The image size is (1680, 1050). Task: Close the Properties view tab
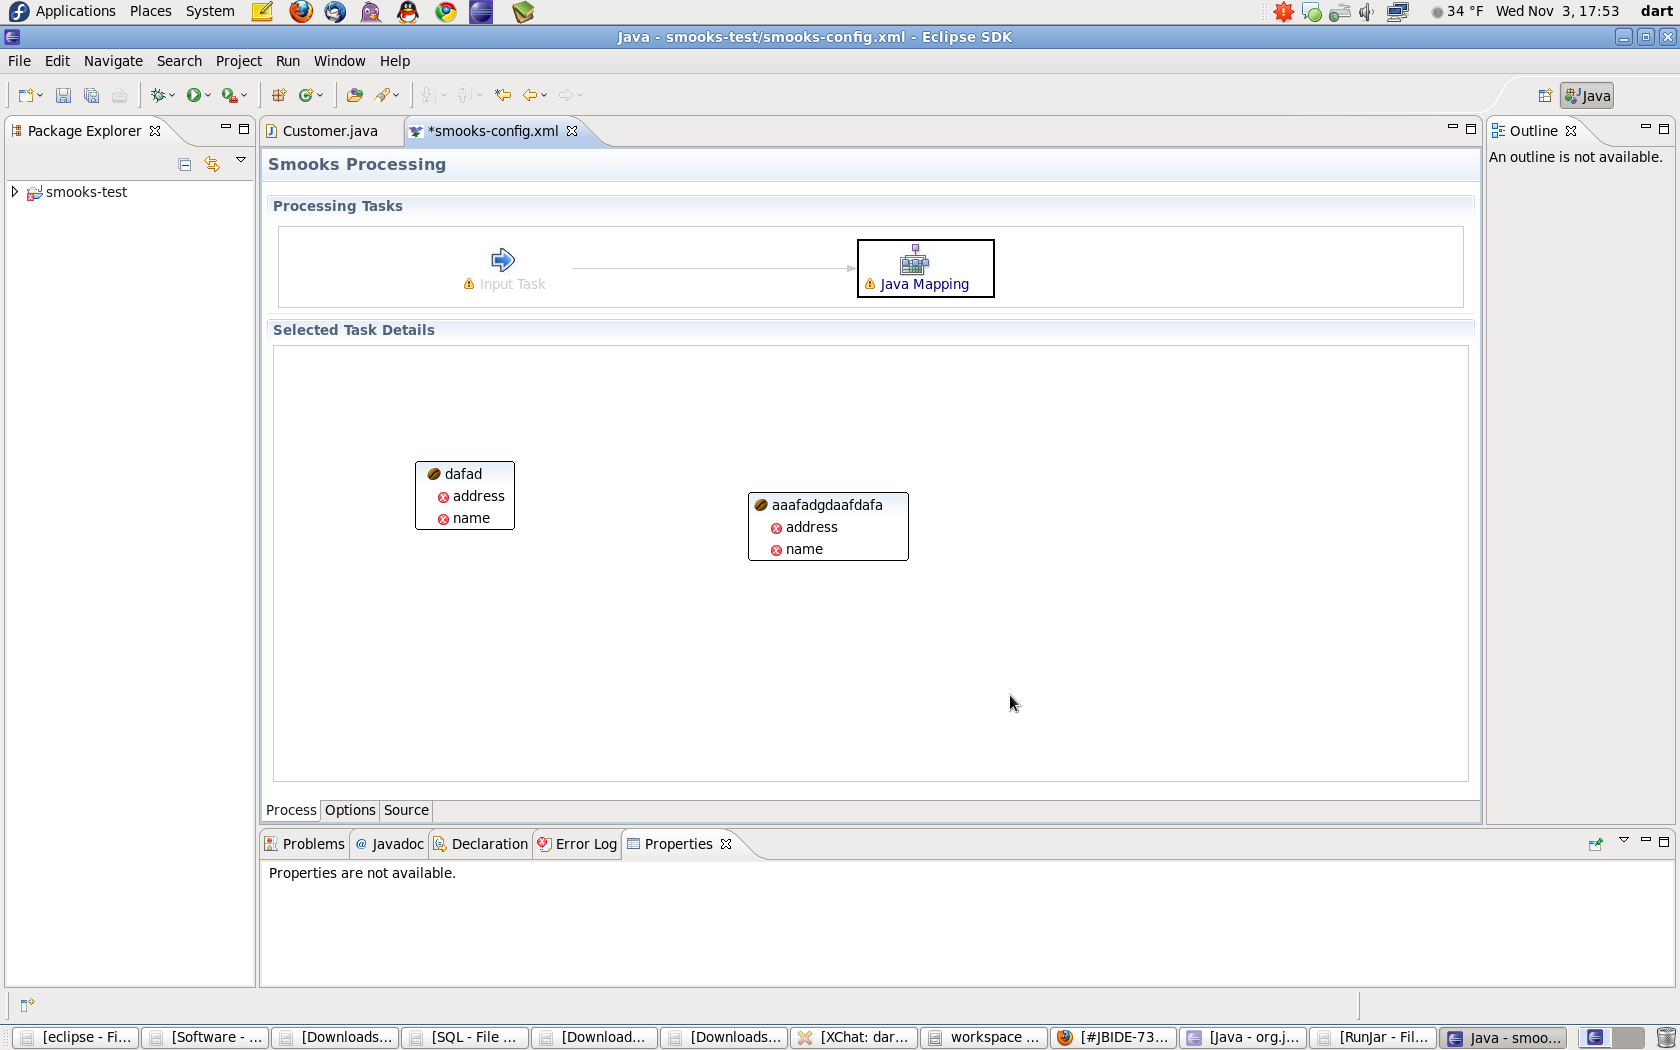[x=726, y=844]
